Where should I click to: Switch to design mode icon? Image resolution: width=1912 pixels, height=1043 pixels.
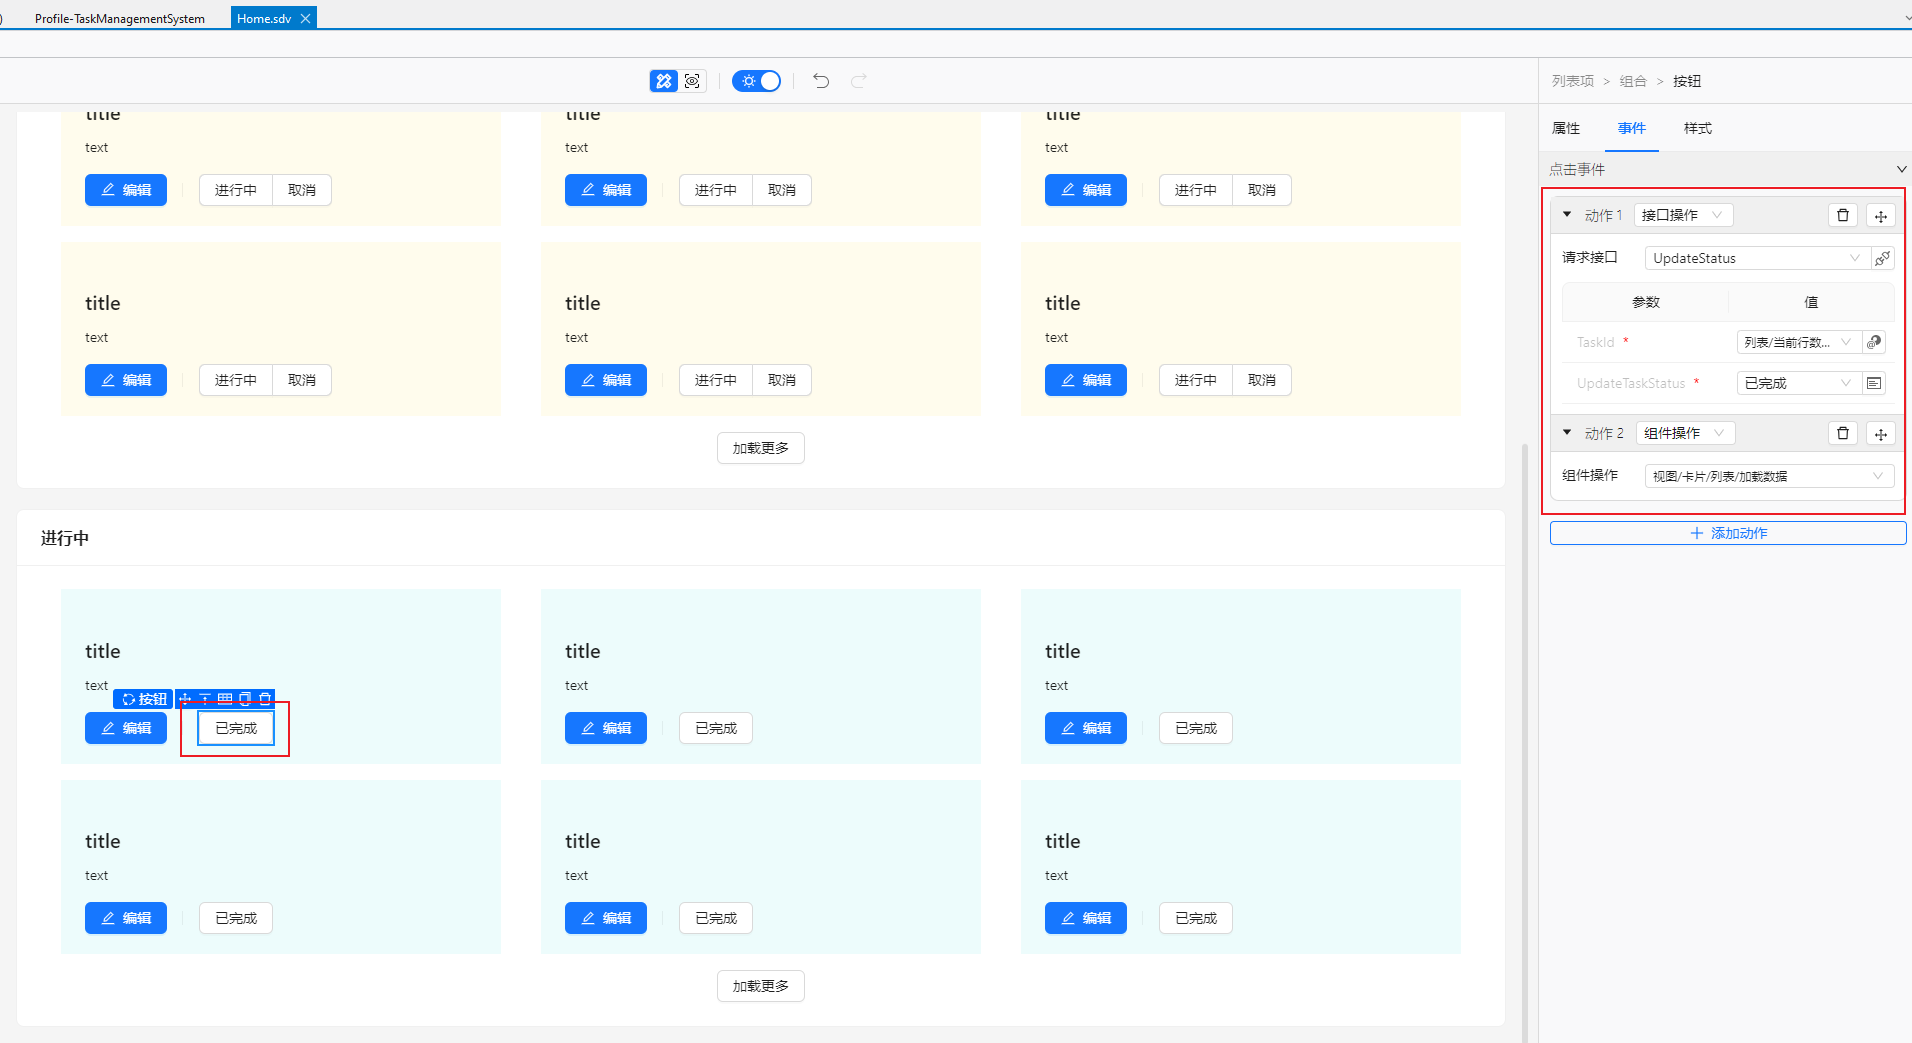(x=664, y=81)
